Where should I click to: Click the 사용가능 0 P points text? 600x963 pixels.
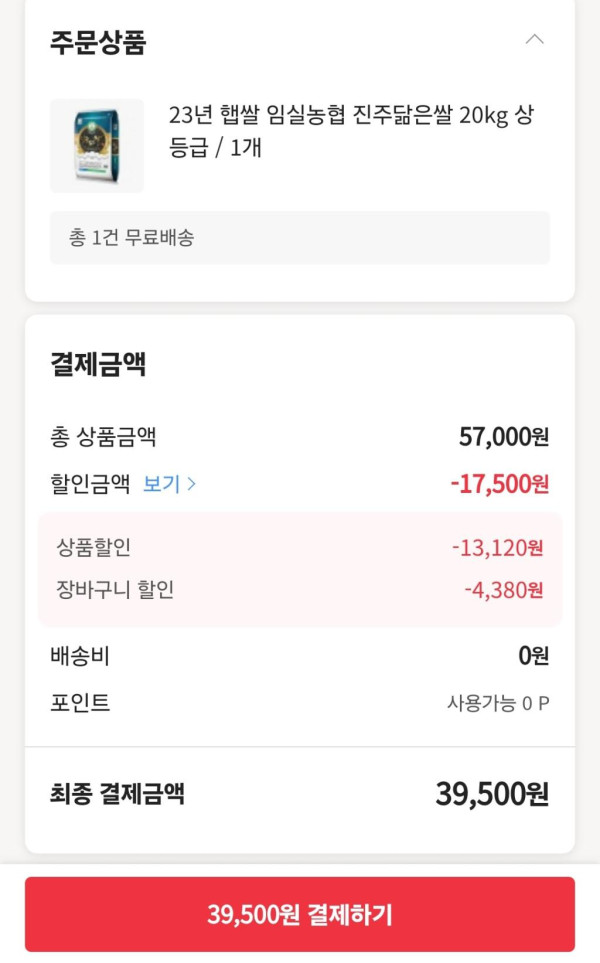point(497,703)
